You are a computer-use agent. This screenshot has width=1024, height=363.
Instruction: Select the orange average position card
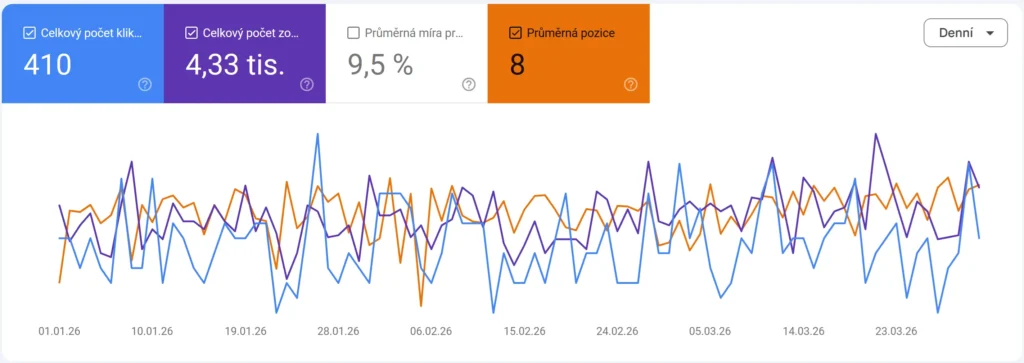[568, 54]
